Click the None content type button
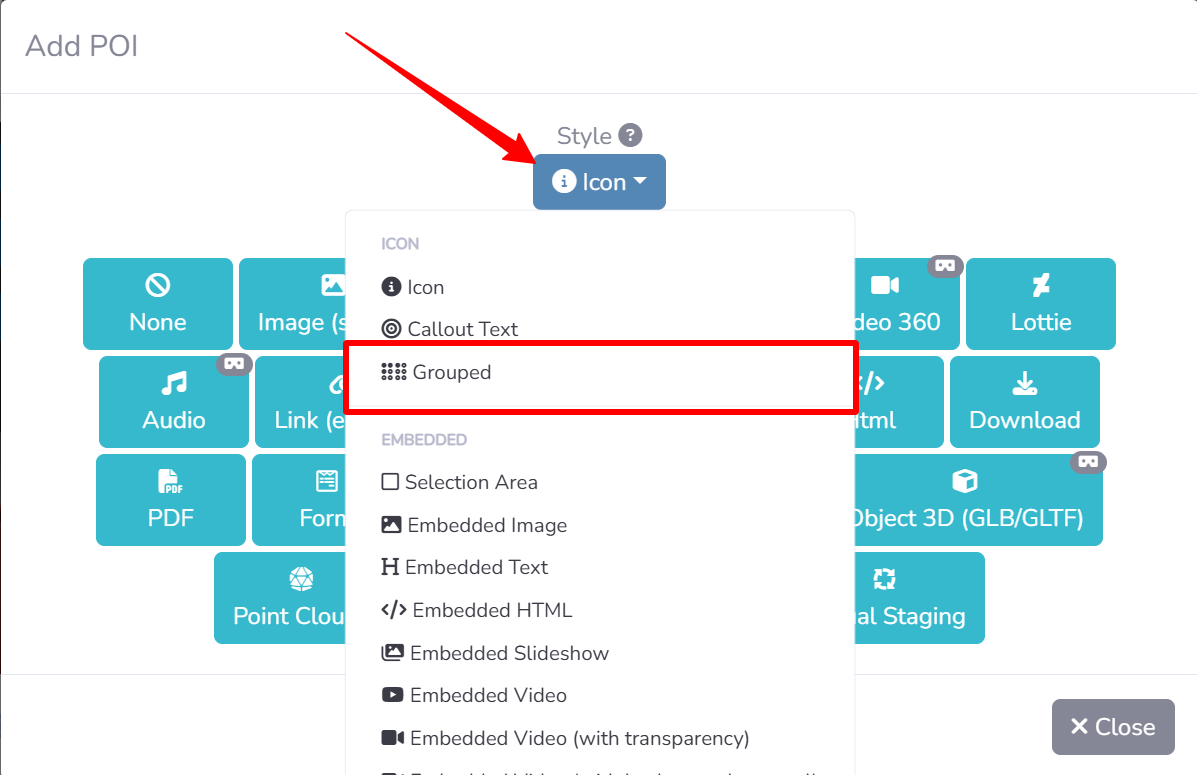The image size is (1197, 775). (158, 304)
